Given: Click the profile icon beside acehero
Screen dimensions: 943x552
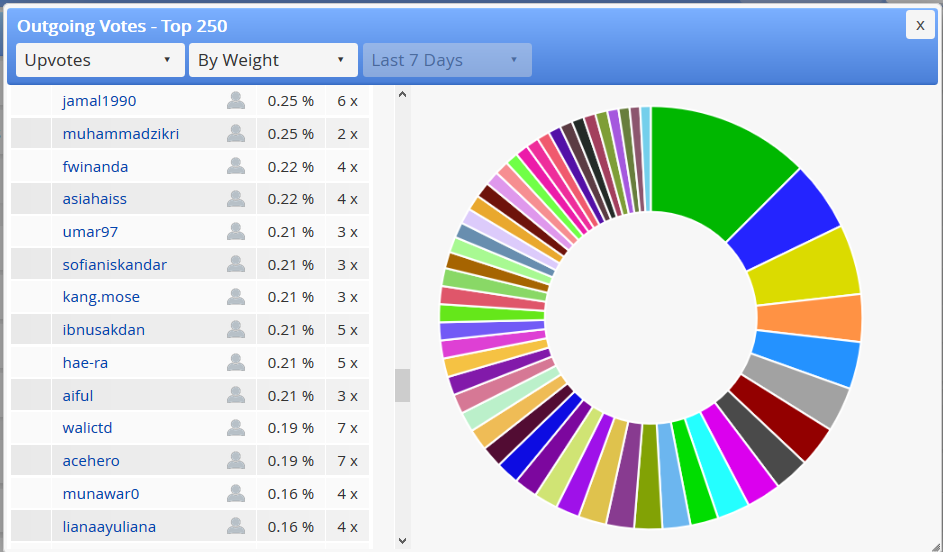Looking at the screenshot, I should click(x=236, y=461).
